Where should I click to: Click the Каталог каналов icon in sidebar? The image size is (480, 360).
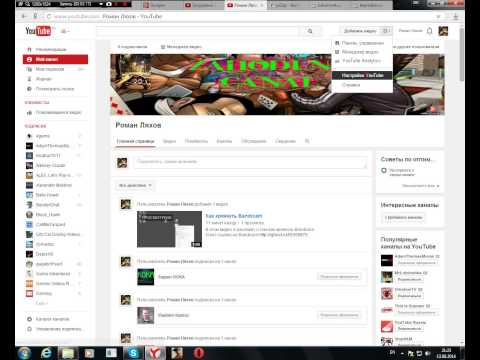29,319
